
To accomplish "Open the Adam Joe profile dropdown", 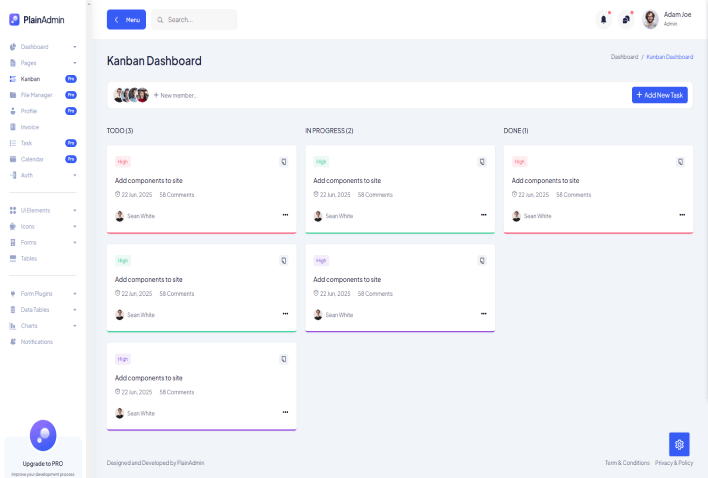I will pyautogui.click(x=667, y=19).
